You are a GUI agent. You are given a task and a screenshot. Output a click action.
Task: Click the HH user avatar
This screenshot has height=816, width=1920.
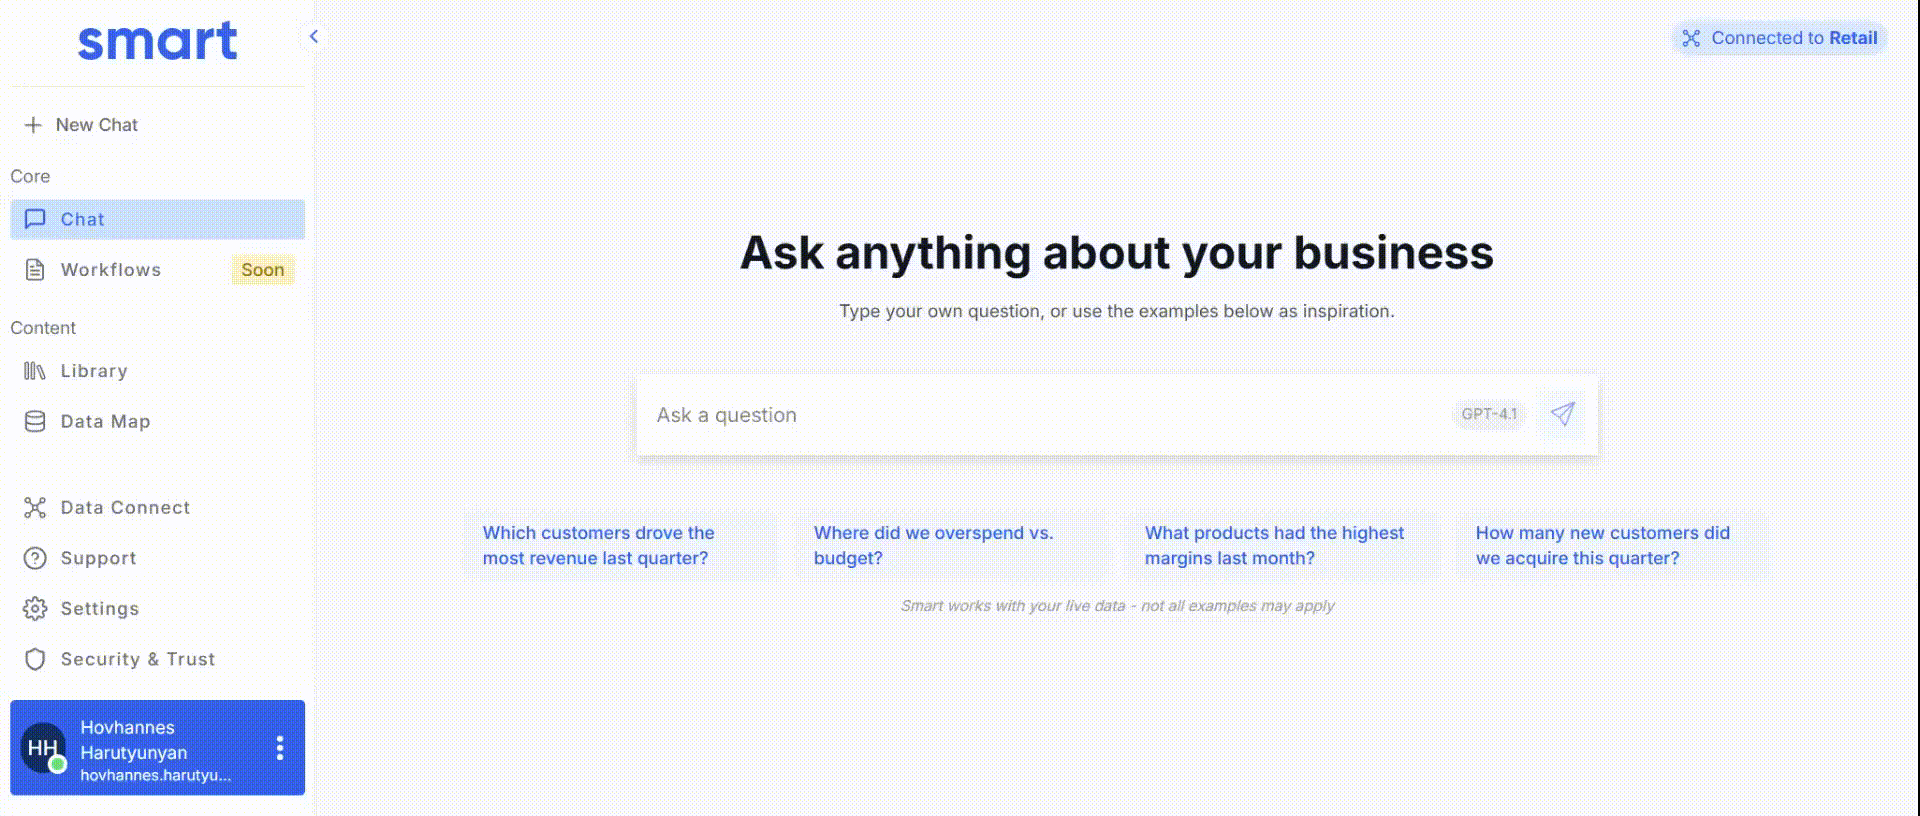point(43,748)
